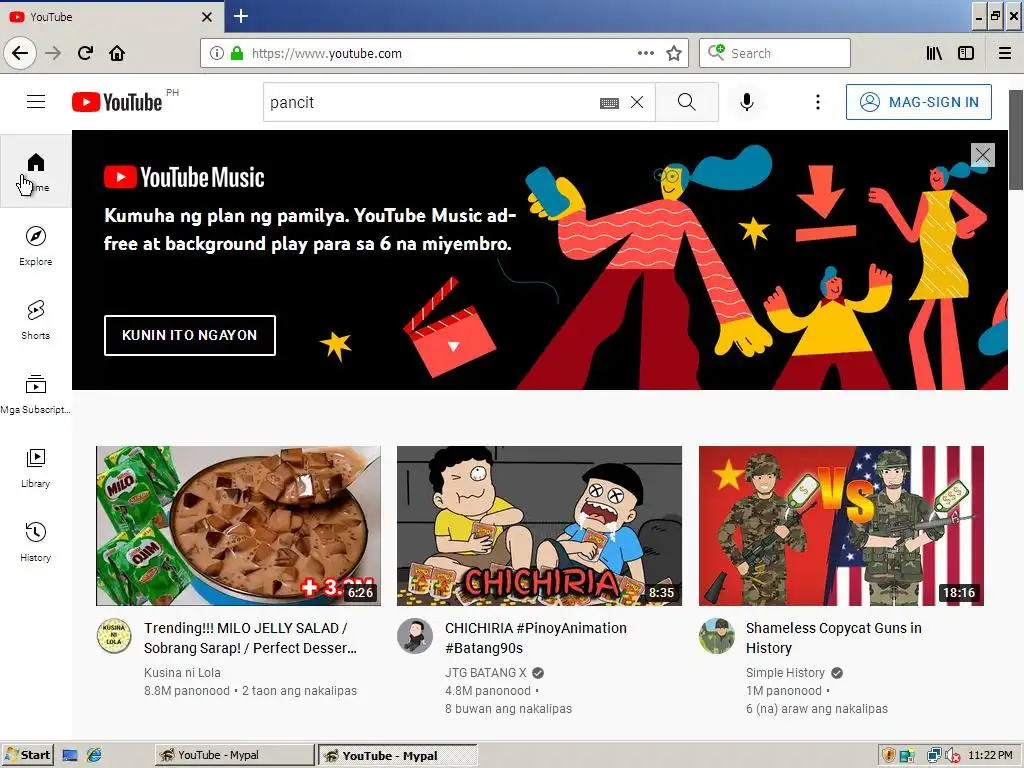Open Mga Subscription in the sidebar
The width and height of the screenshot is (1024, 768).
tap(36, 394)
